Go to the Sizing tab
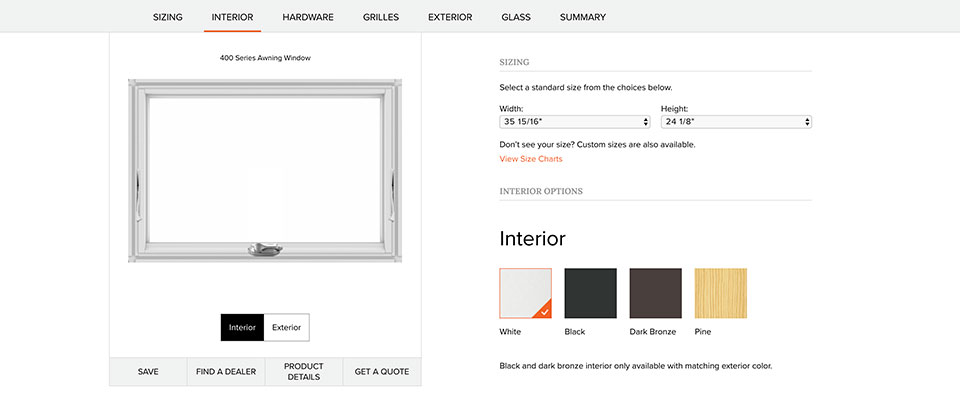 [168, 17]
